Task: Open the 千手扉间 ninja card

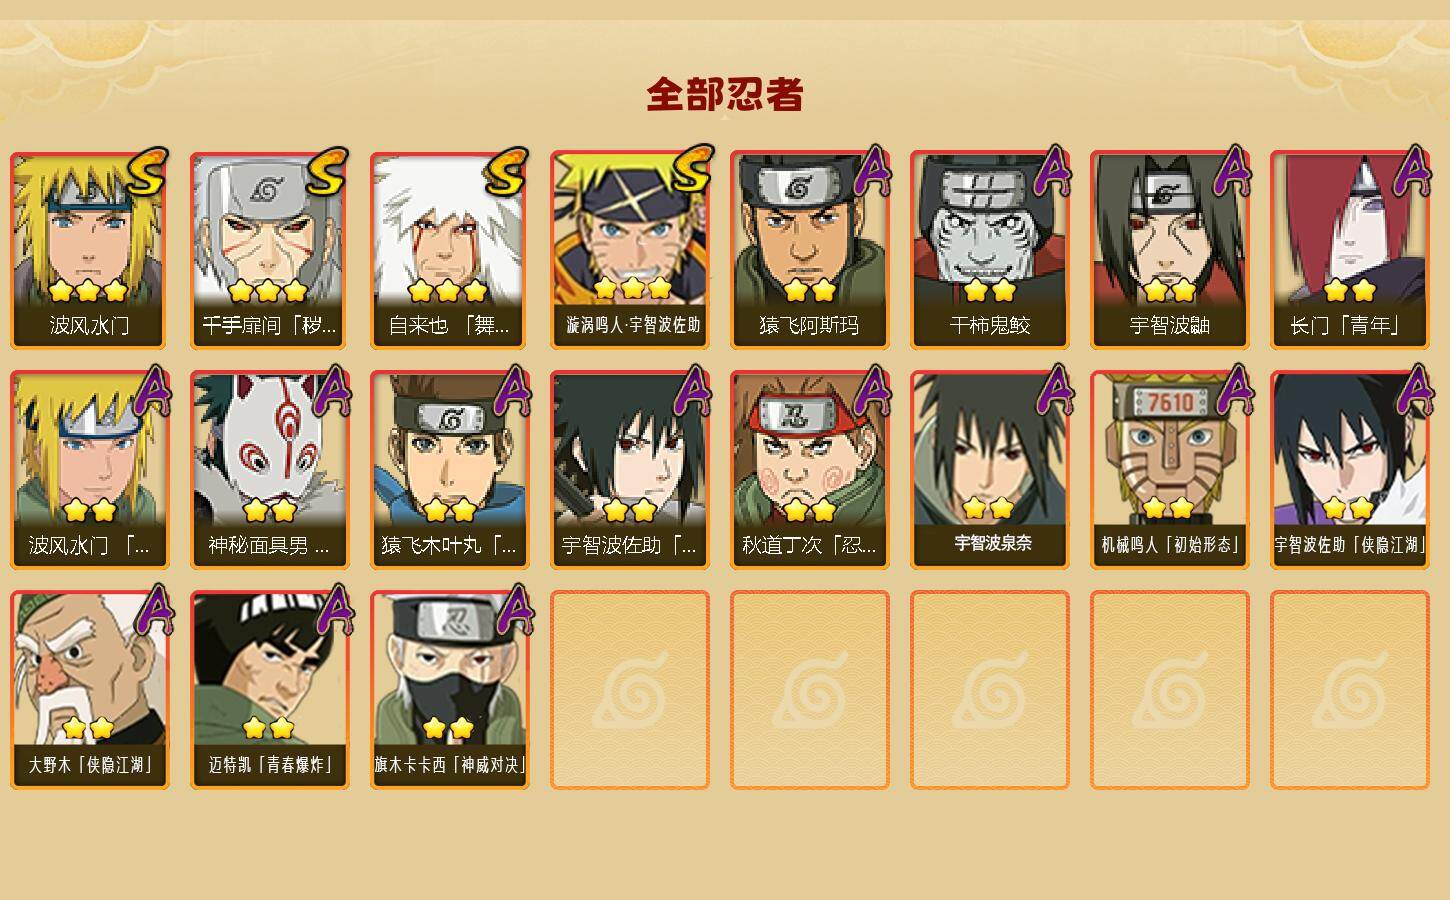Action: [269, 250]
